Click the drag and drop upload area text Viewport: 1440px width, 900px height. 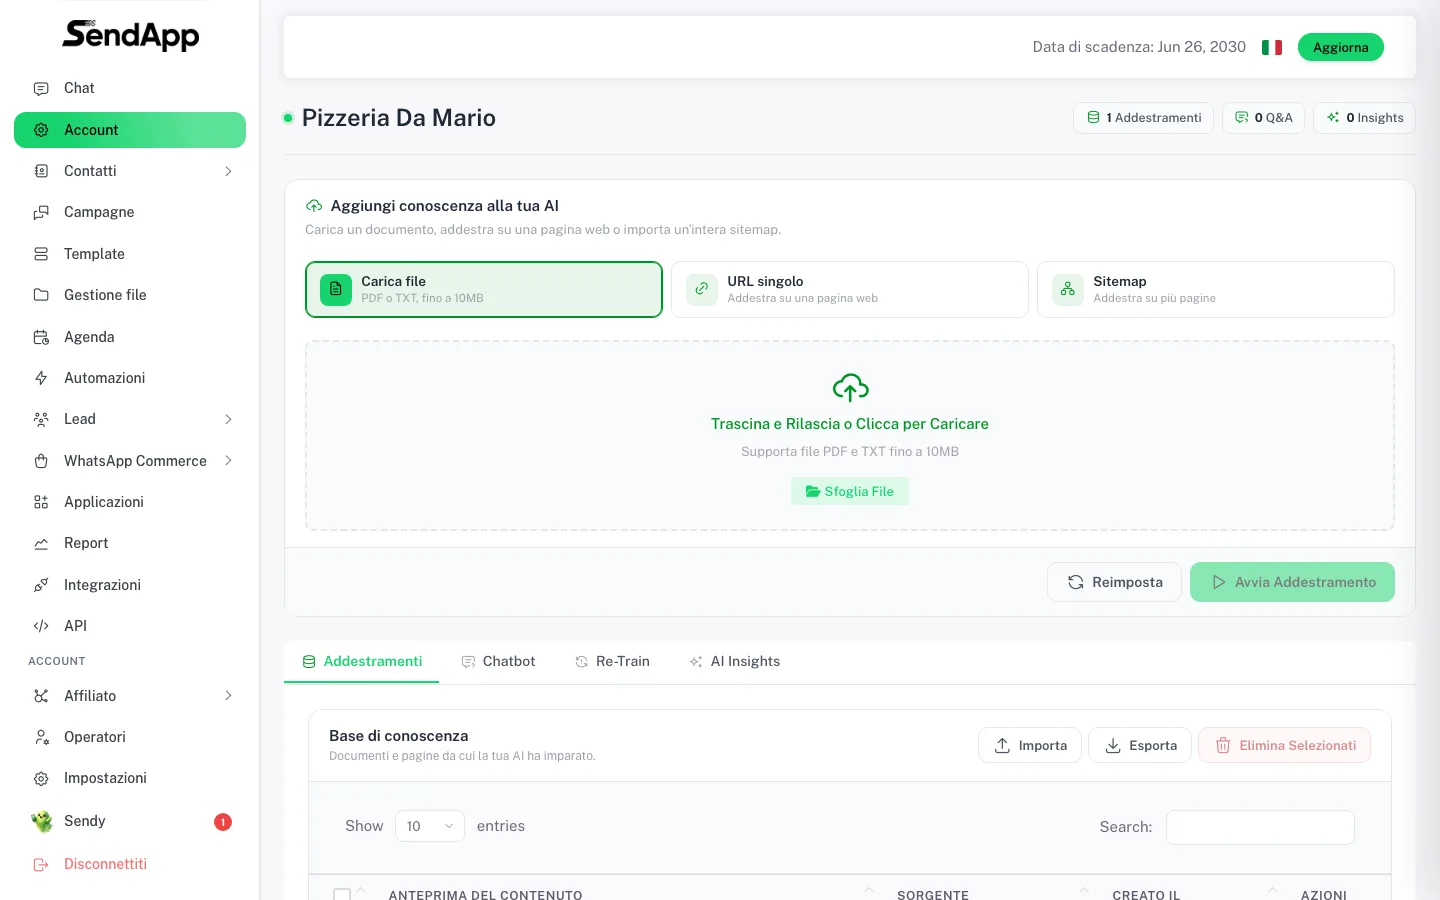pos(850,424)
